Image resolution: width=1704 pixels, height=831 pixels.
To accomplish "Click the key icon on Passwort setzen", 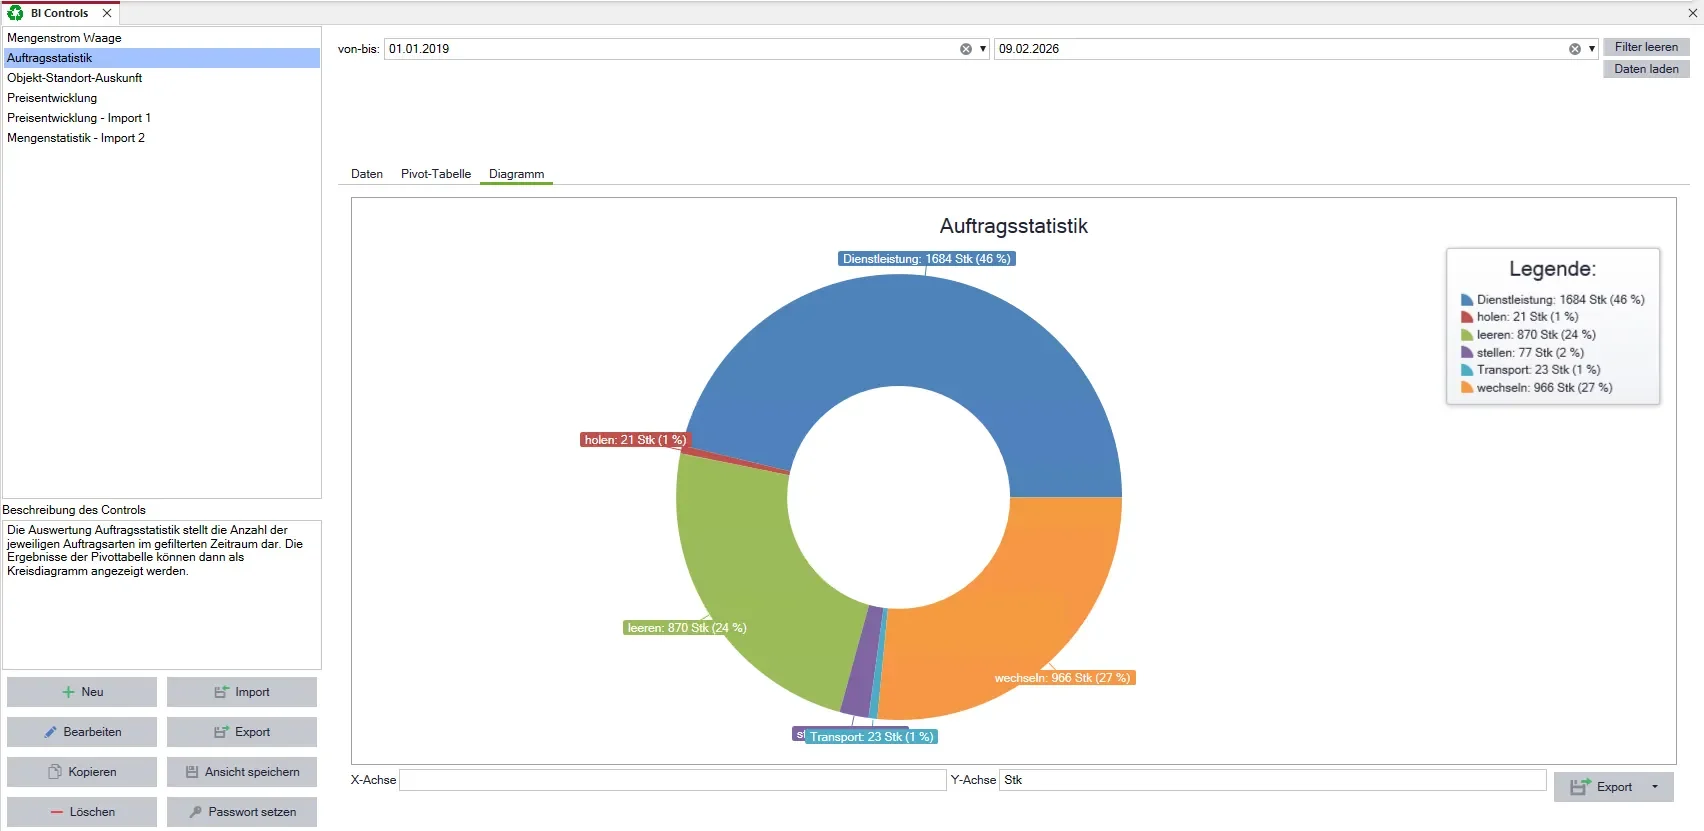I will coord(195,812).
